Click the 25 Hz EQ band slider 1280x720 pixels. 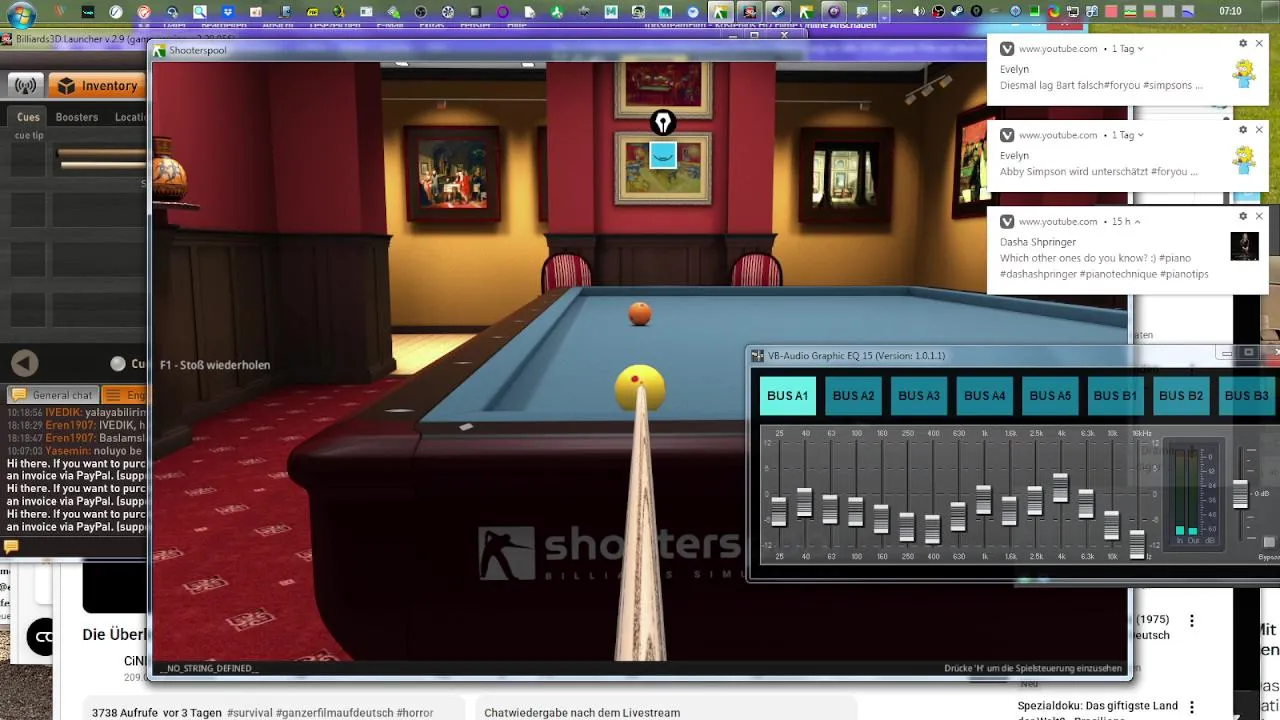click(x=779, y=510)
